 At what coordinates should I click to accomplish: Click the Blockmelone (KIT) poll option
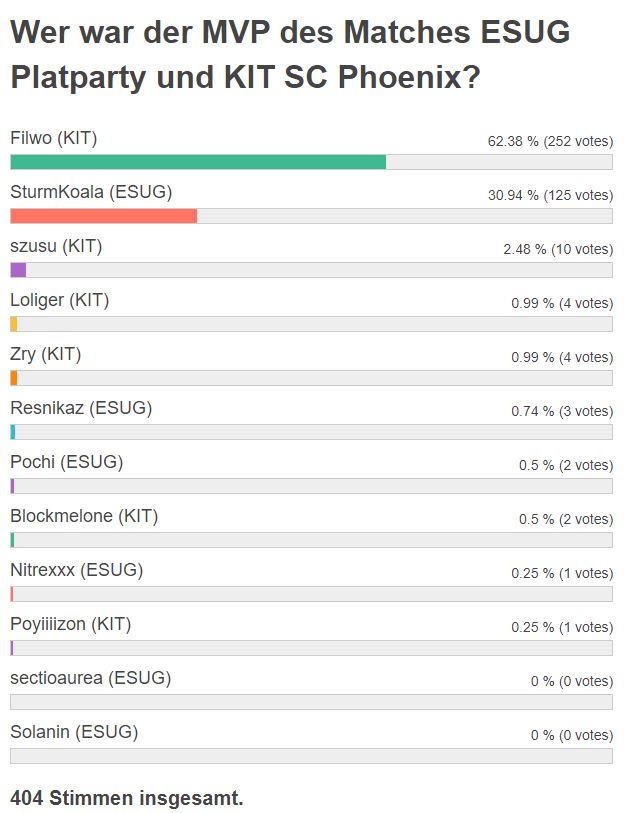coord(84,516)
